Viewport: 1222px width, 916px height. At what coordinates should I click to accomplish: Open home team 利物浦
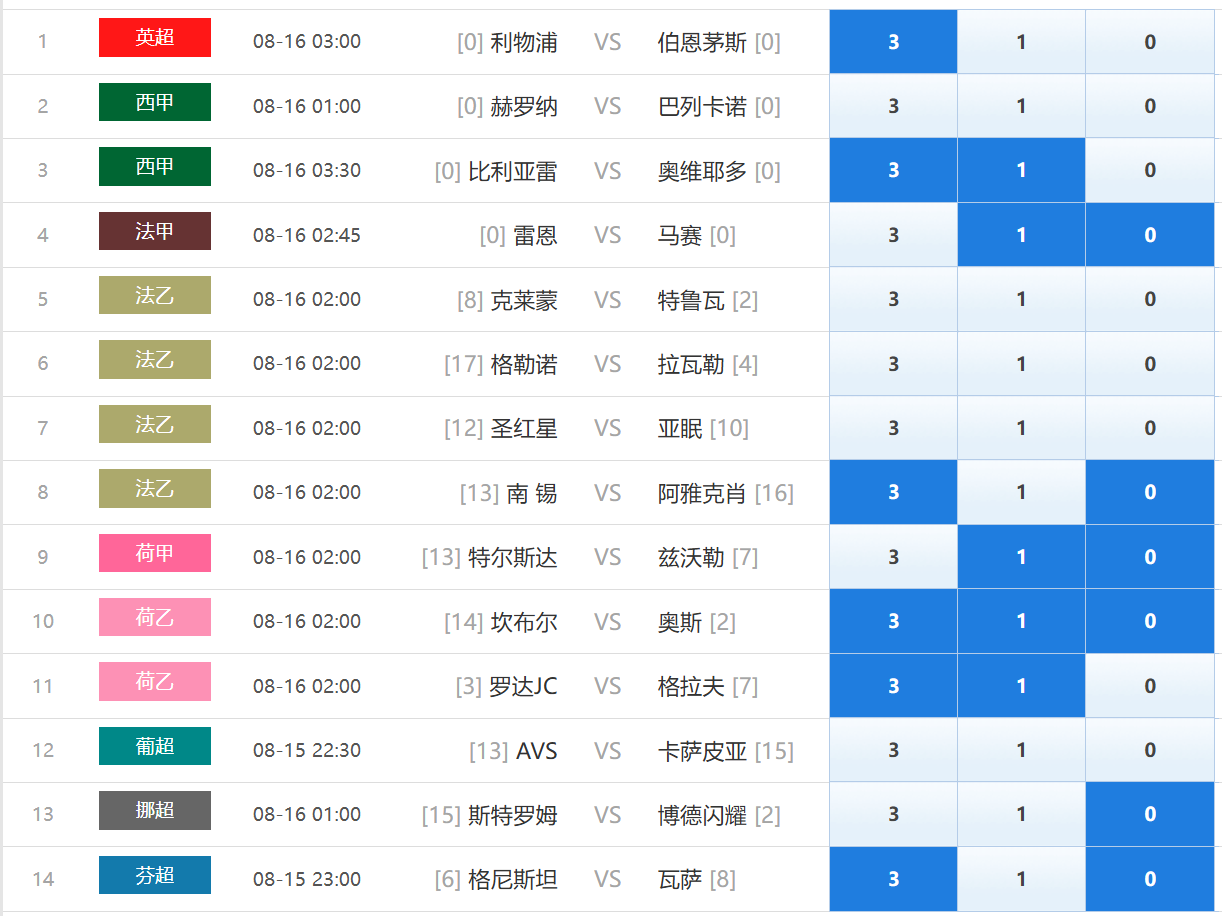pyautogui.click(x=524, y=42)
